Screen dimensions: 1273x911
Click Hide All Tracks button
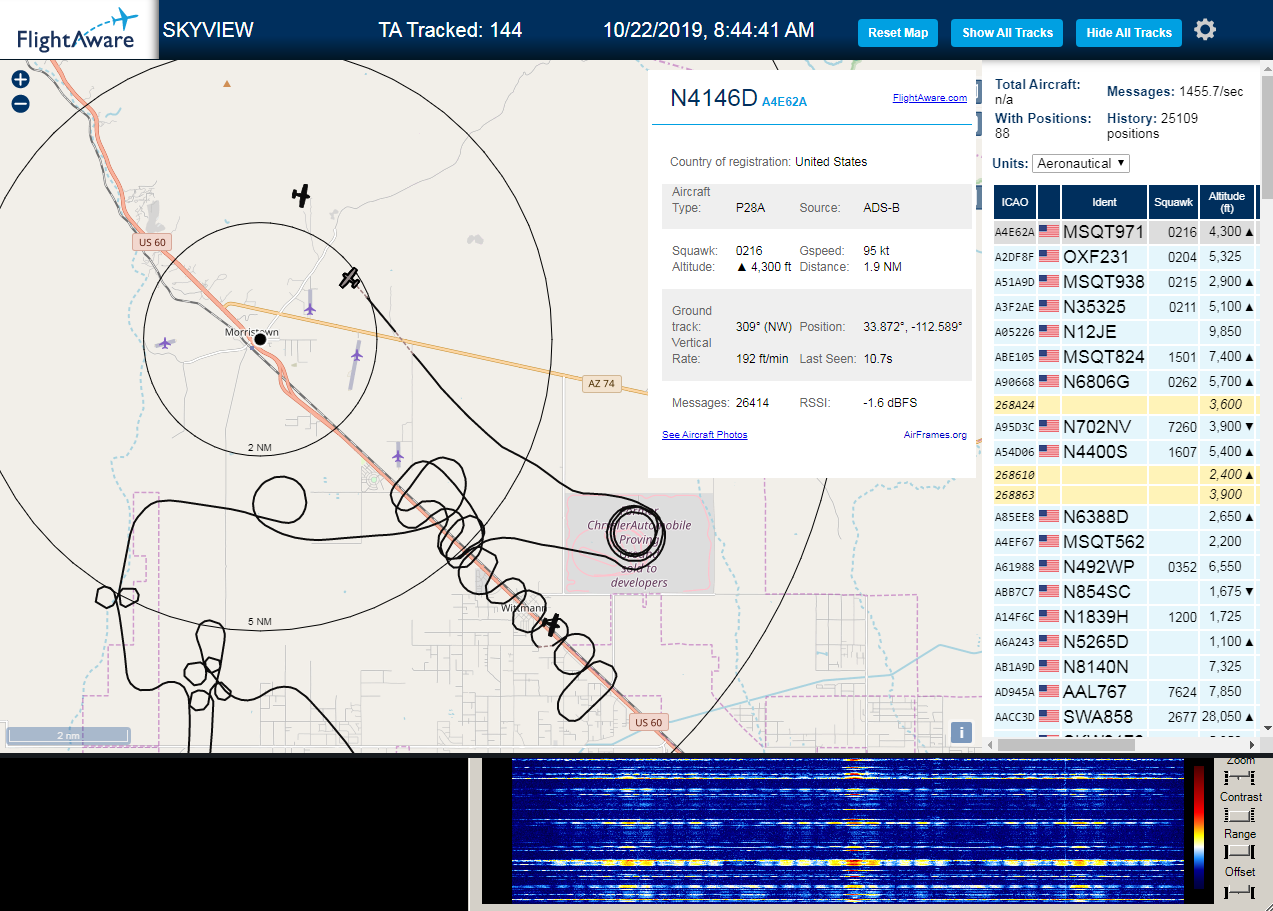click(x=1129, y=33)
